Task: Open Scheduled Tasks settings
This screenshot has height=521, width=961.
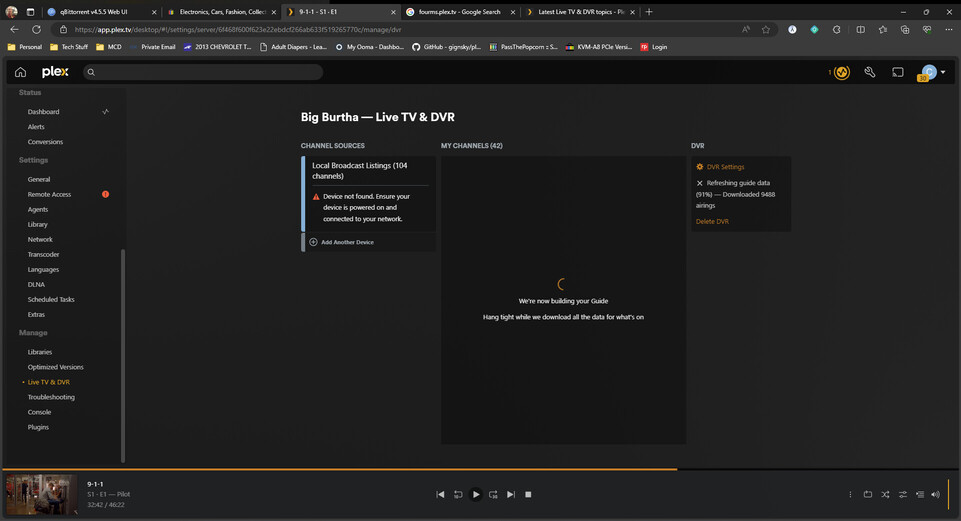Action: [51, 300]
